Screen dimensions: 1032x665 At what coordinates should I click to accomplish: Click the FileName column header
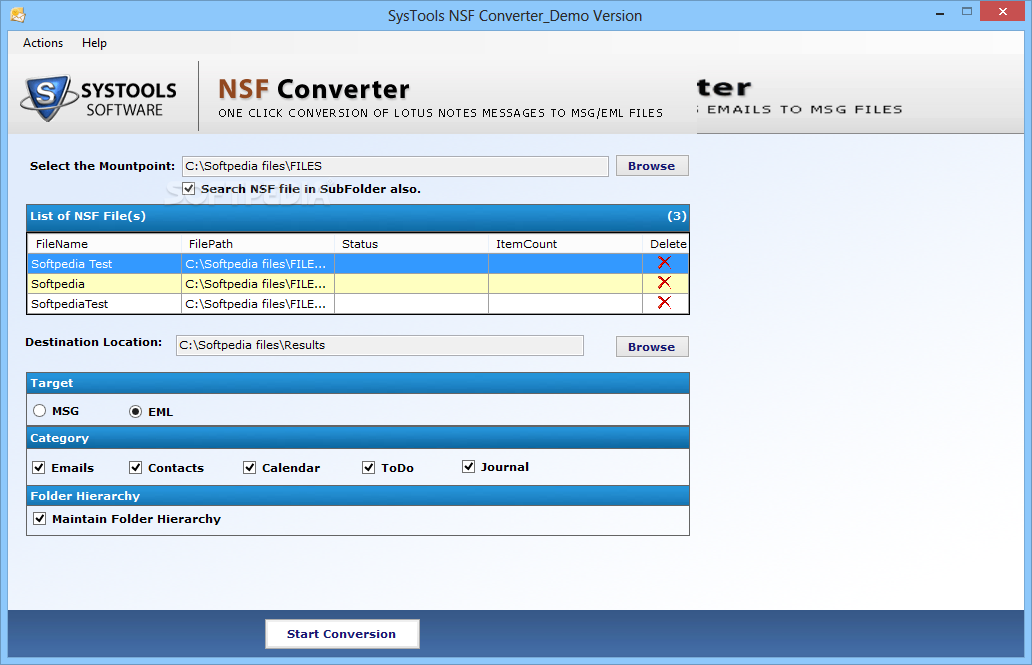pyautogui.click(x=104, y=244)
